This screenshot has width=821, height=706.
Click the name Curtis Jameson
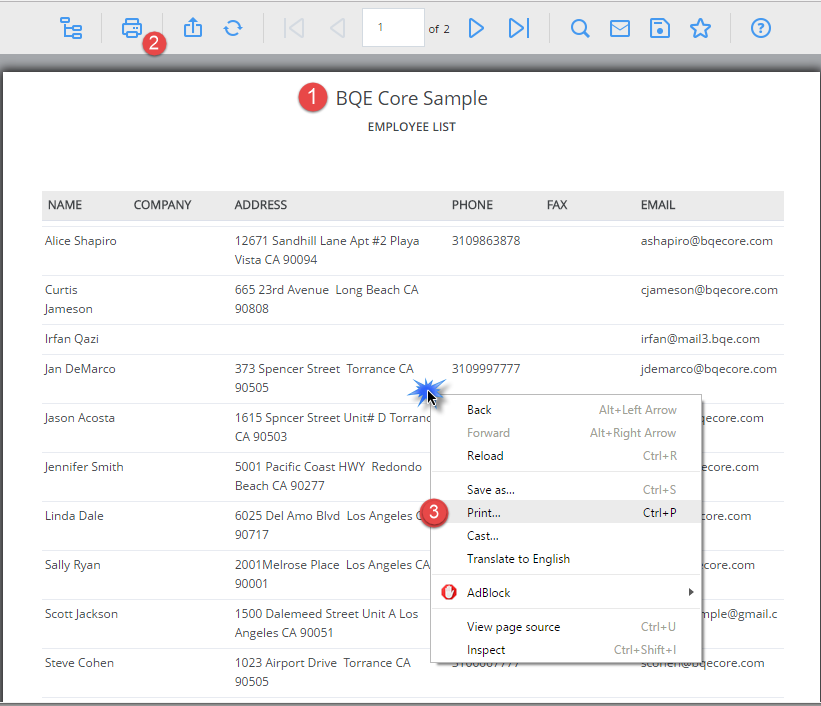coord(69,300)
